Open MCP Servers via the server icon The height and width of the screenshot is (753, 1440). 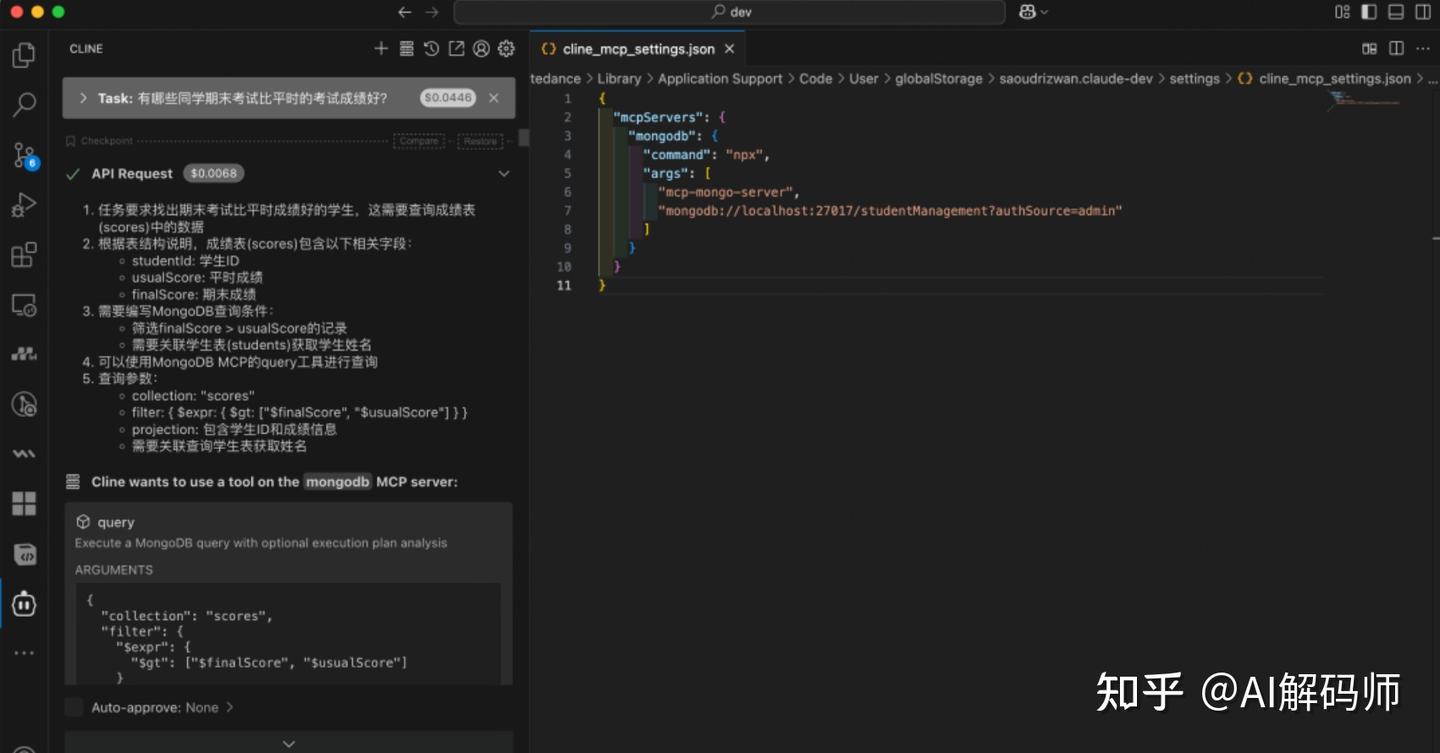pyautogui.click(x=405, y=48)
